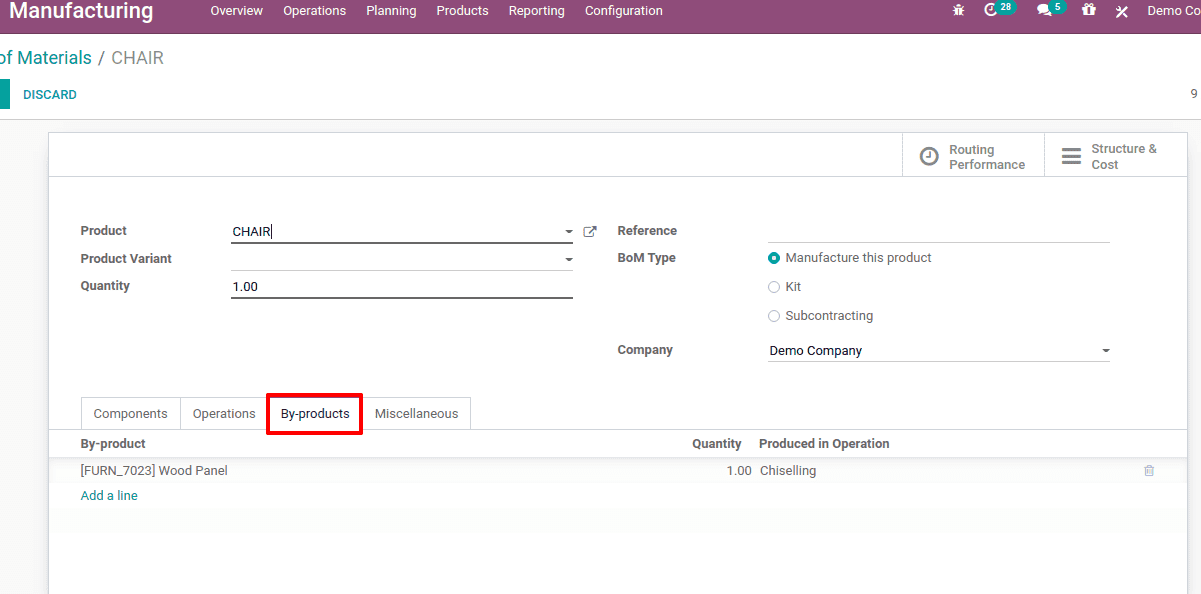Viewport: 1201px width, 594px height.
Task: Click the Quantity input field
Action: (x=401, y=286)
